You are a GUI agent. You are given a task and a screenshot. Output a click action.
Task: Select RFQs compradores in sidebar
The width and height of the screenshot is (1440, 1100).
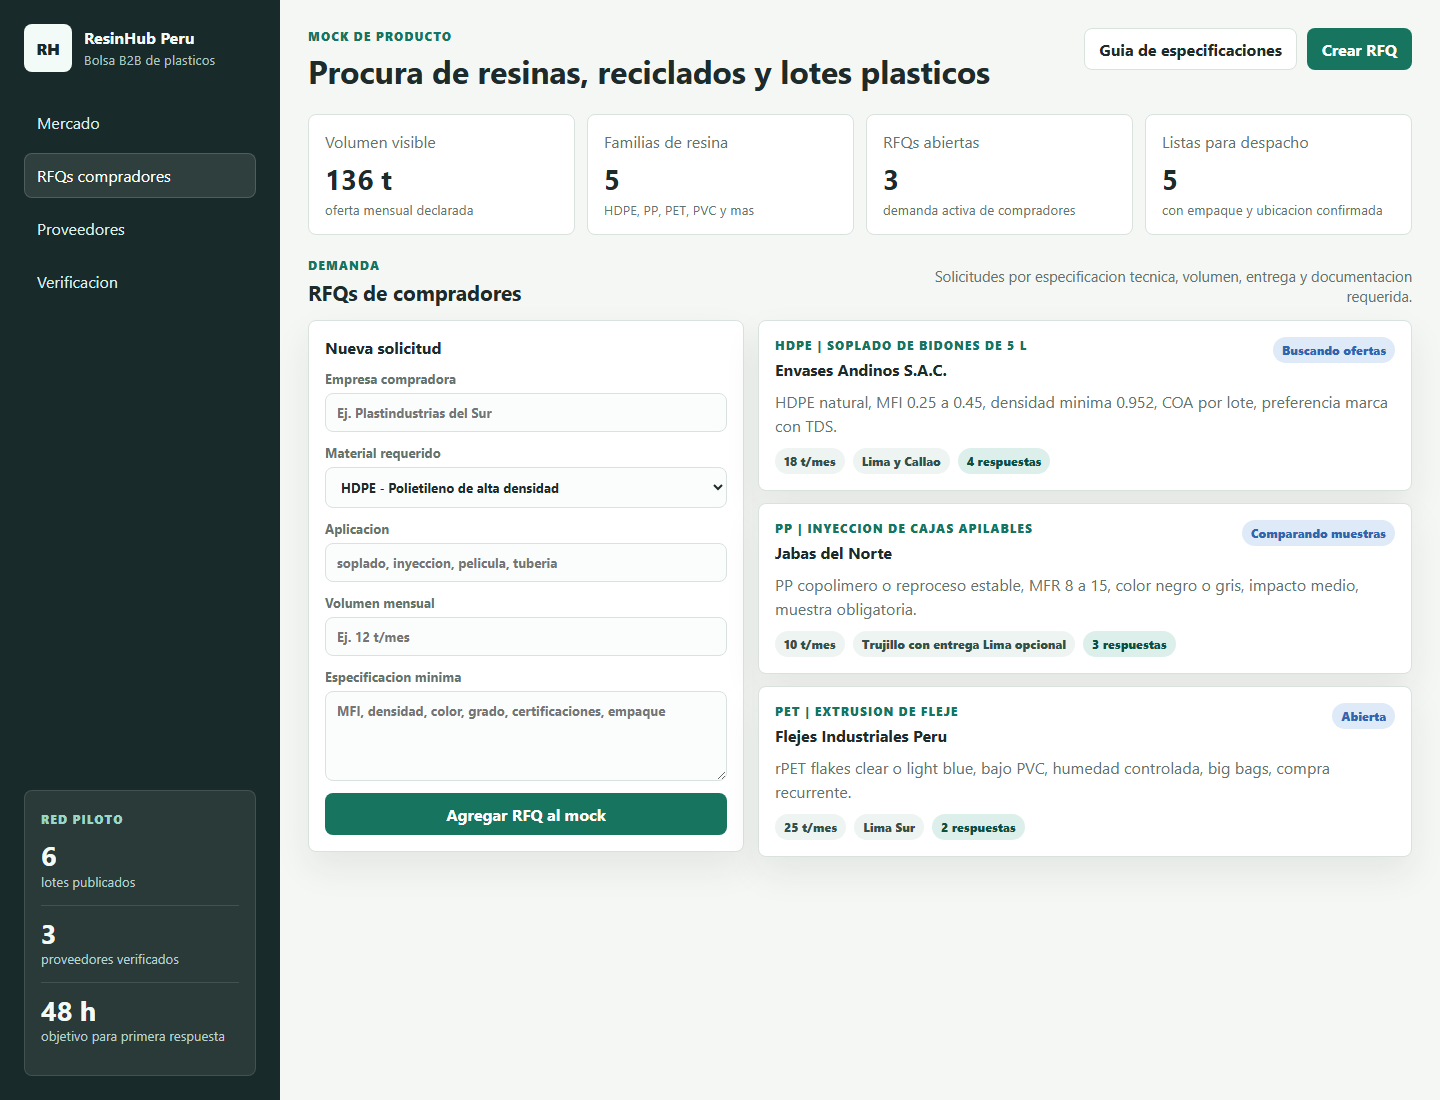click(x=140, y=176)
